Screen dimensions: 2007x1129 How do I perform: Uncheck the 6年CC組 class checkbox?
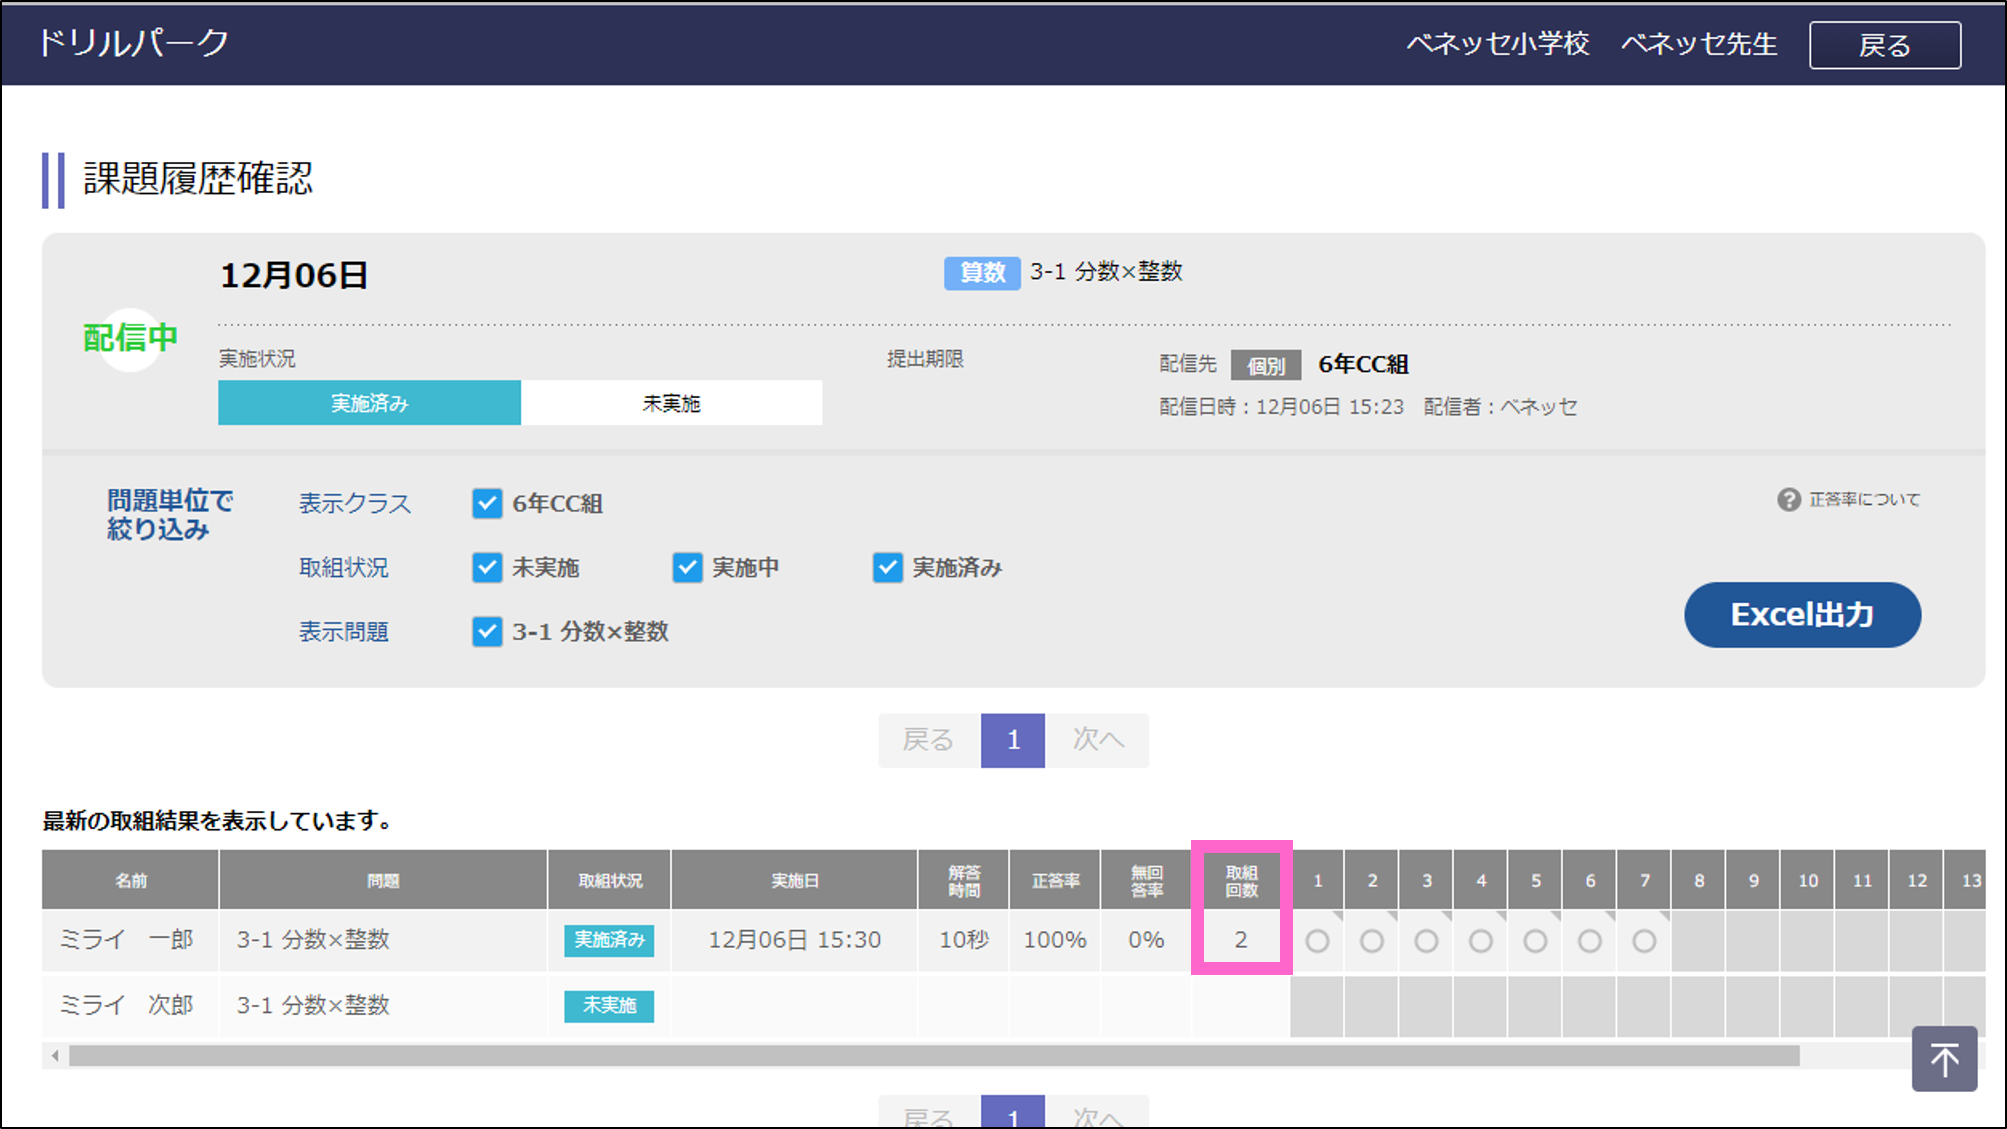pyautogui.click(x=487, y=503)
